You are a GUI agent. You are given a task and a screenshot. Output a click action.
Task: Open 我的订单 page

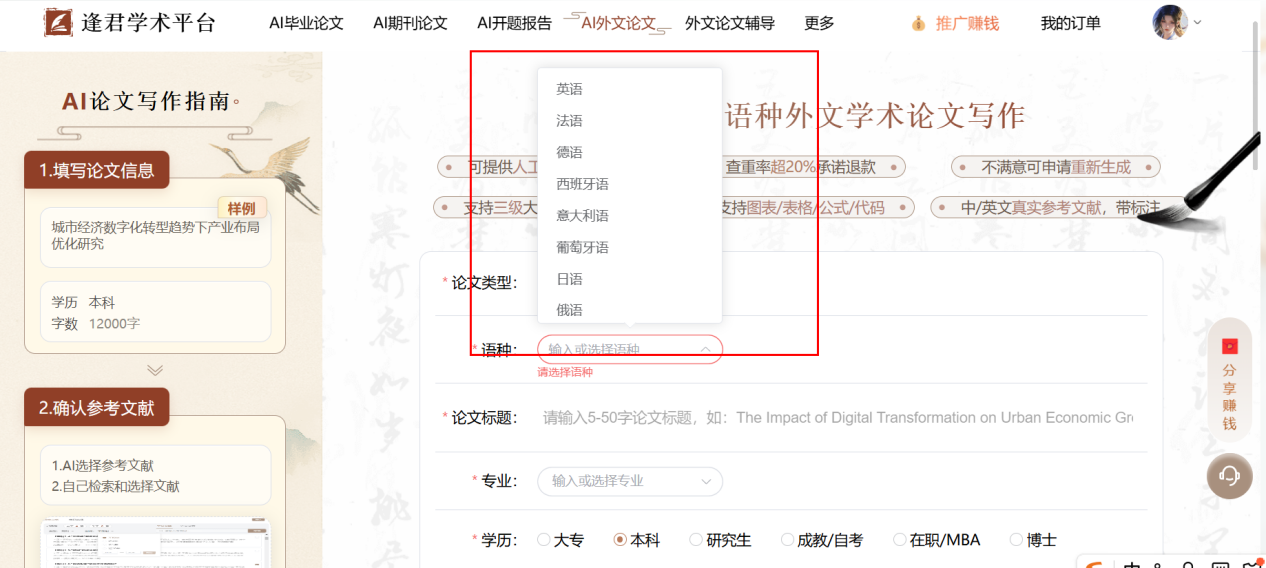pyautogui.click(x=1070, y=23)
